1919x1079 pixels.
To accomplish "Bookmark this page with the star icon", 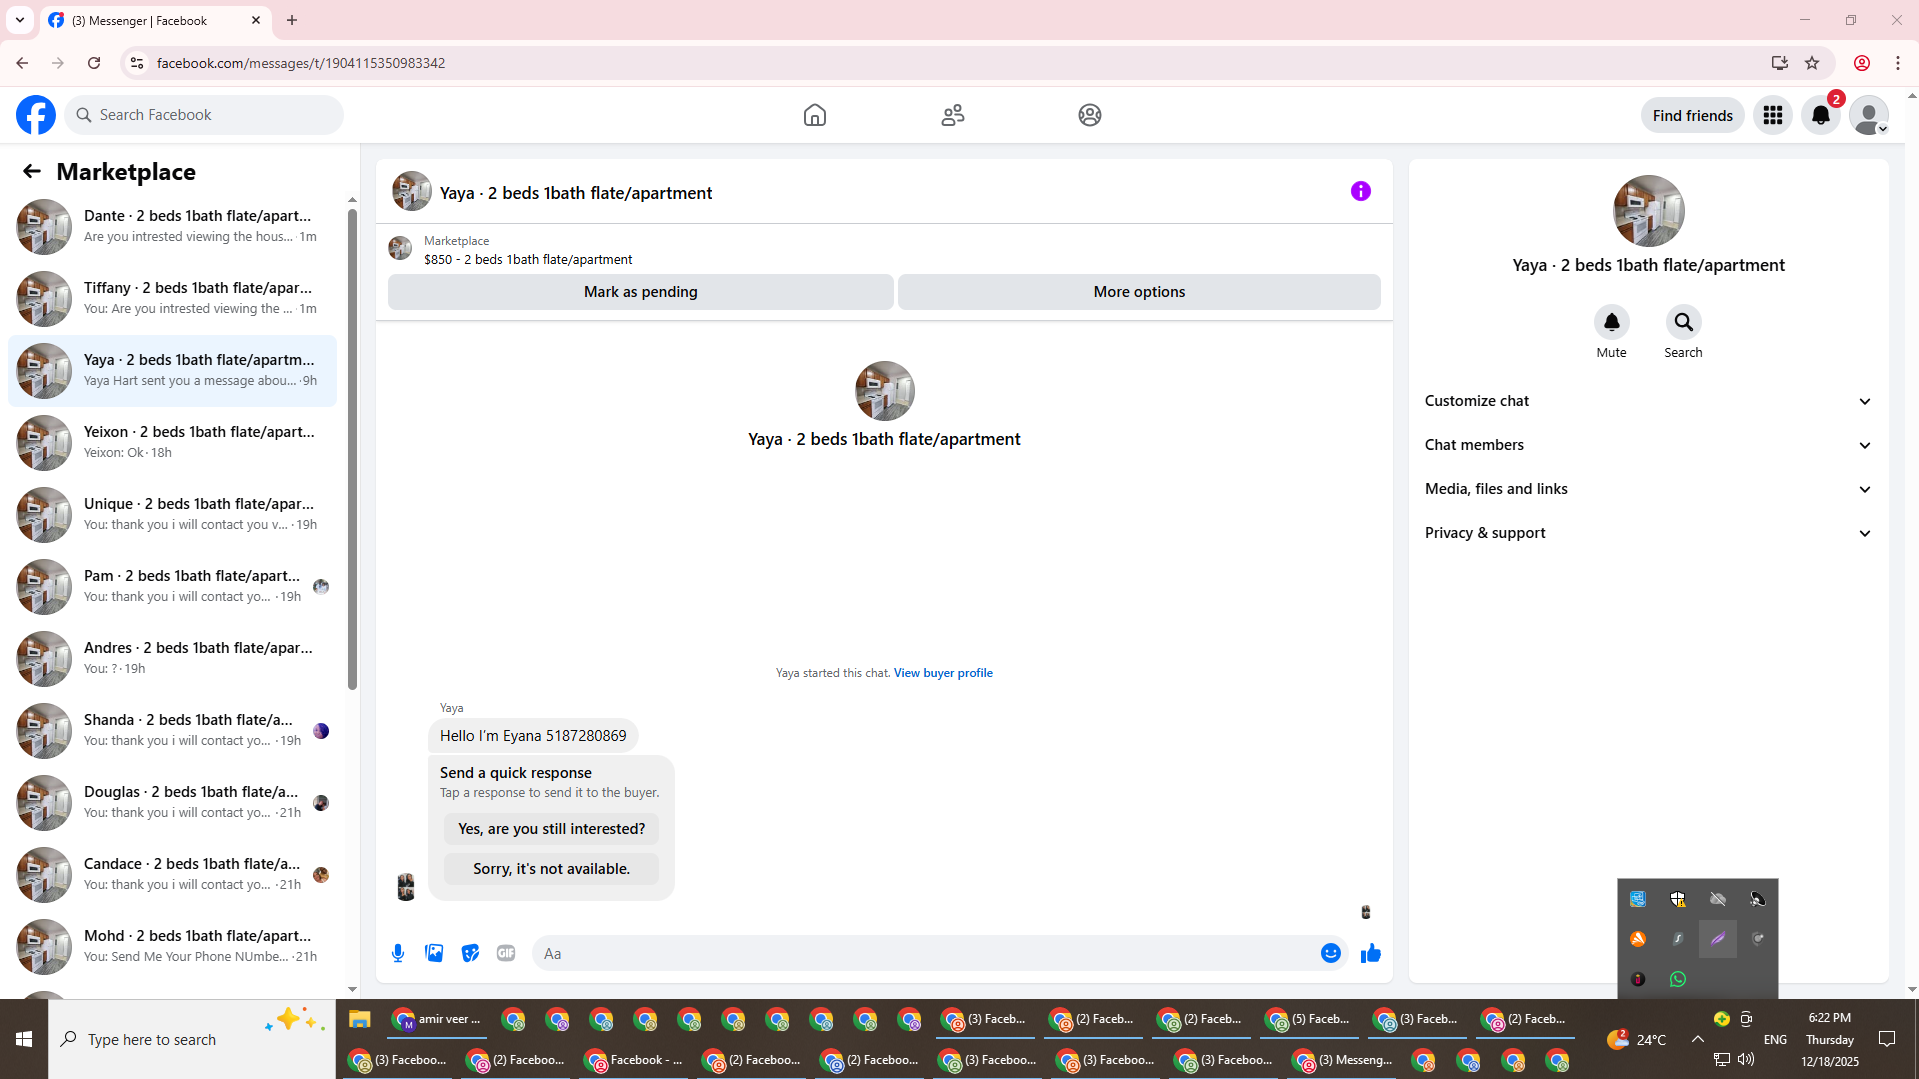I will (x=1812, y=63).
